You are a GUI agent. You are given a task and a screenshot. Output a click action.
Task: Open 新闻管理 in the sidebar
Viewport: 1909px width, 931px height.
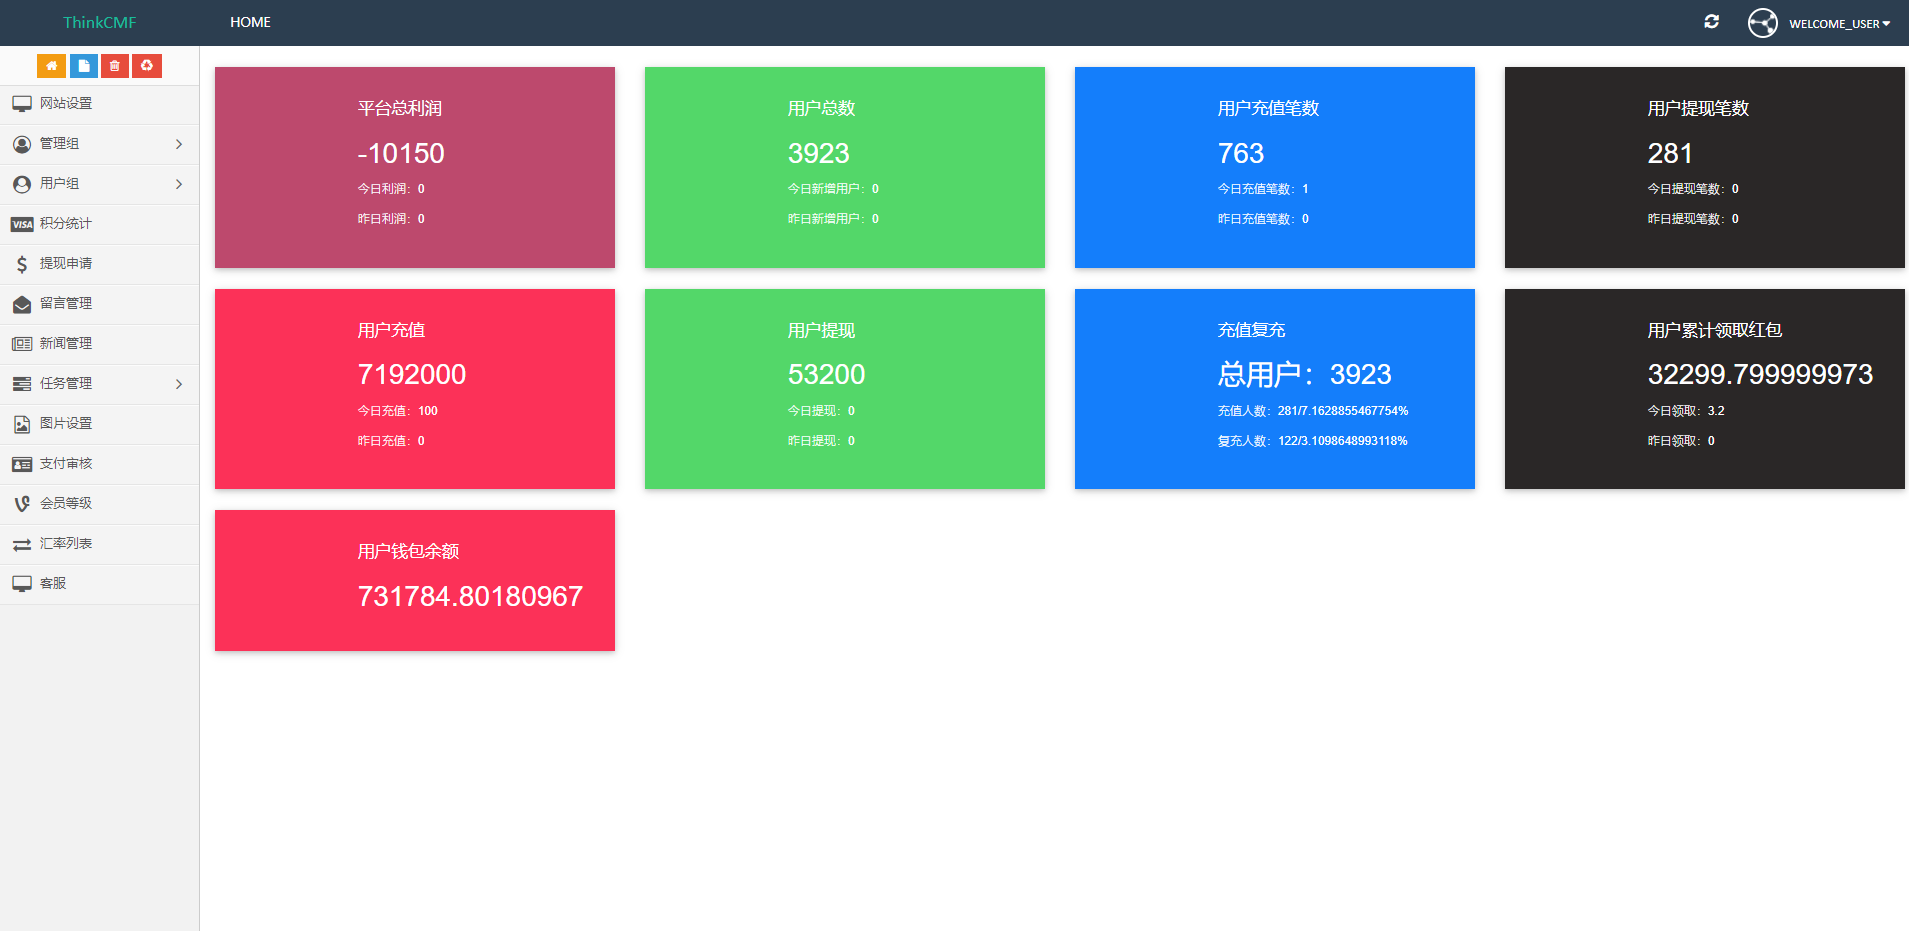click(x=66, y=344)
